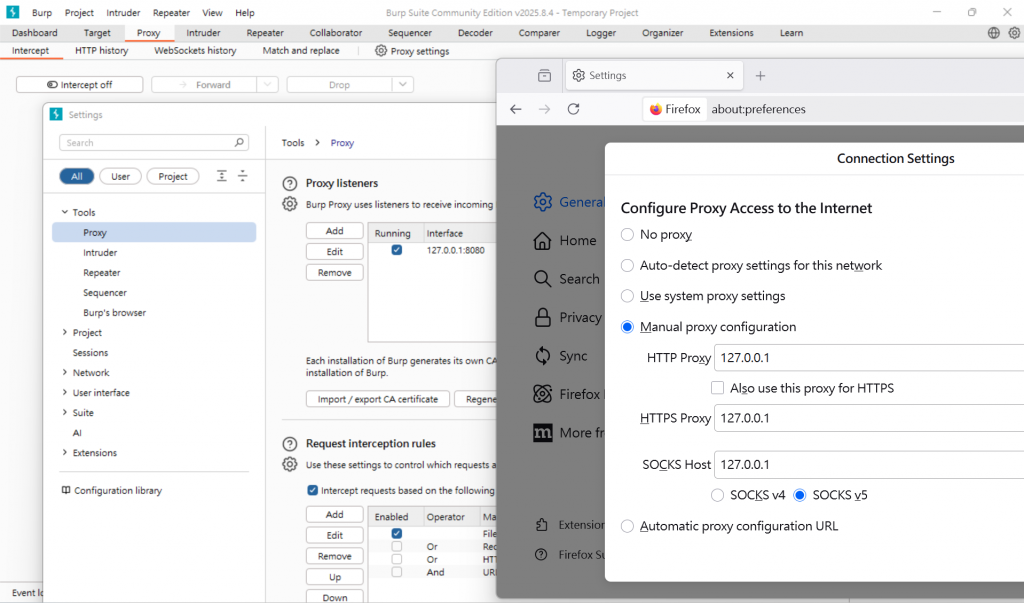1024x603 pixels.
Task: Open the Sync category in Firefox preferences
Action: click(x=543, y=356)
